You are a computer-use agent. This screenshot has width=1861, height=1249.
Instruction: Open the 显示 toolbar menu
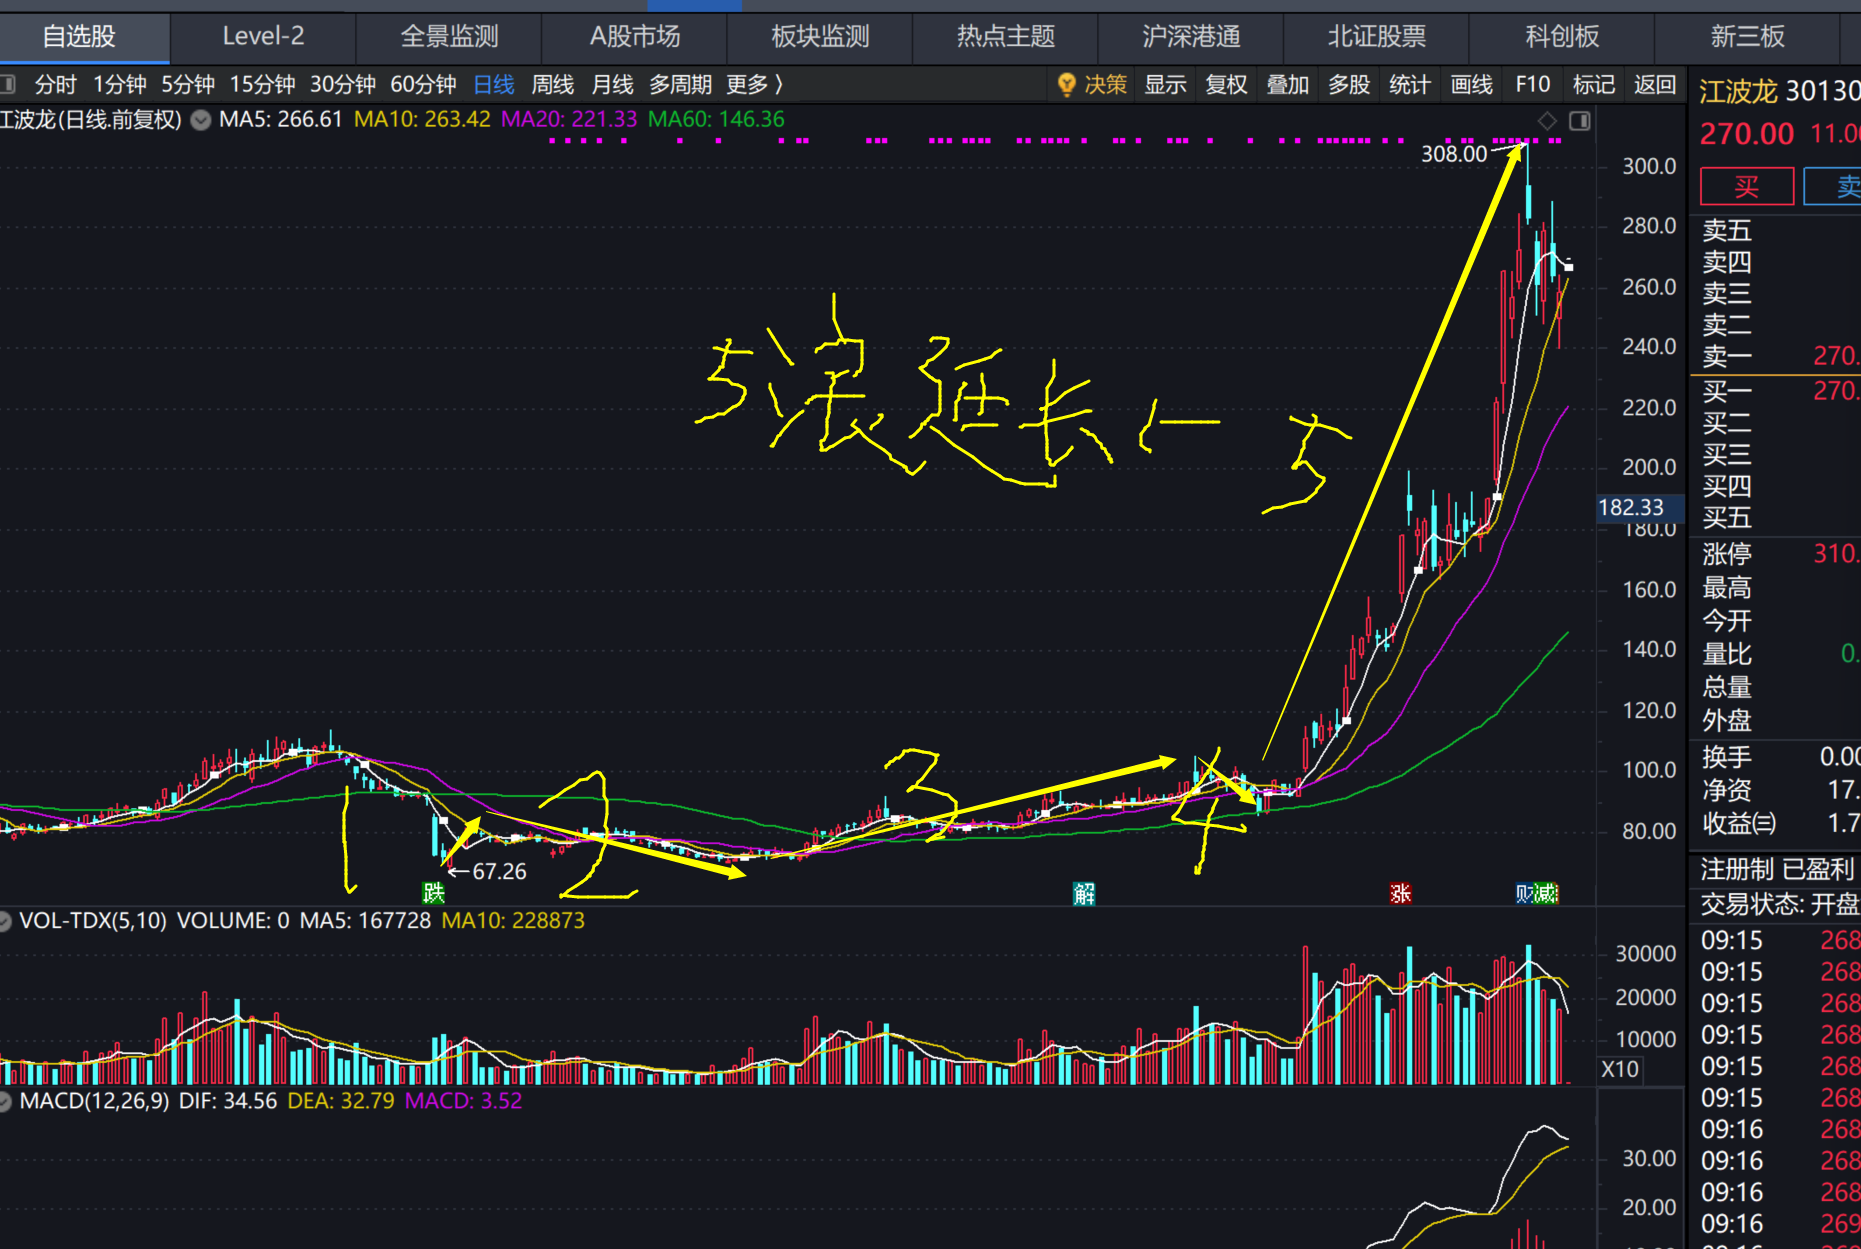point(1165,85)
